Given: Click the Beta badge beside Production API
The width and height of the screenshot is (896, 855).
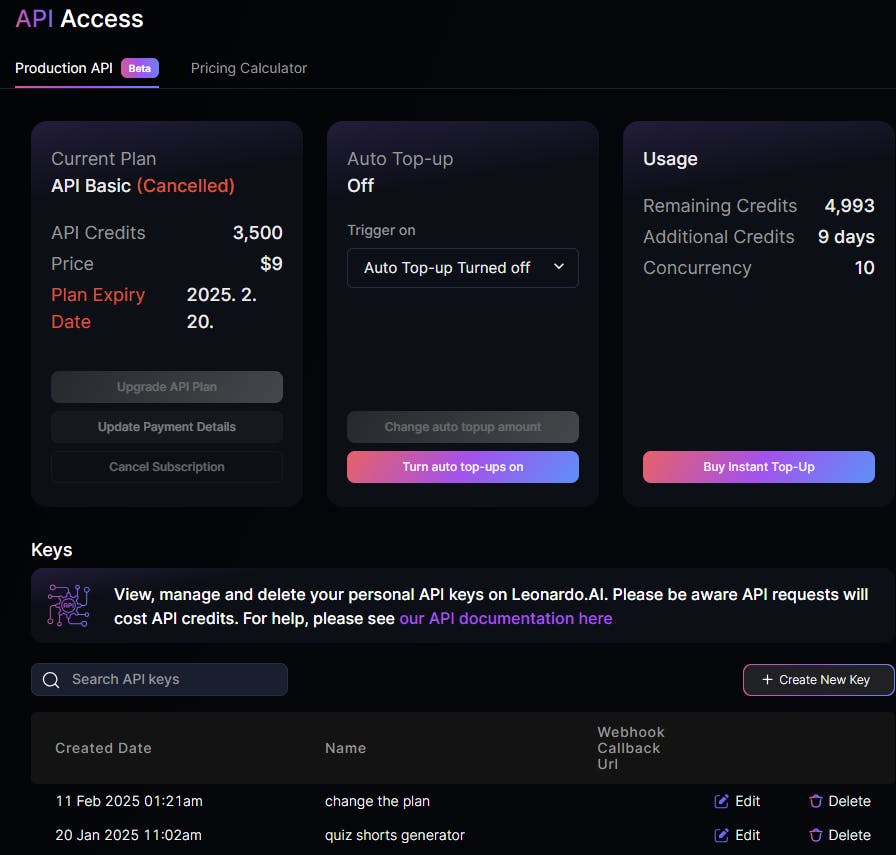Looking at the screenshot, I should [x=140, y=68].
